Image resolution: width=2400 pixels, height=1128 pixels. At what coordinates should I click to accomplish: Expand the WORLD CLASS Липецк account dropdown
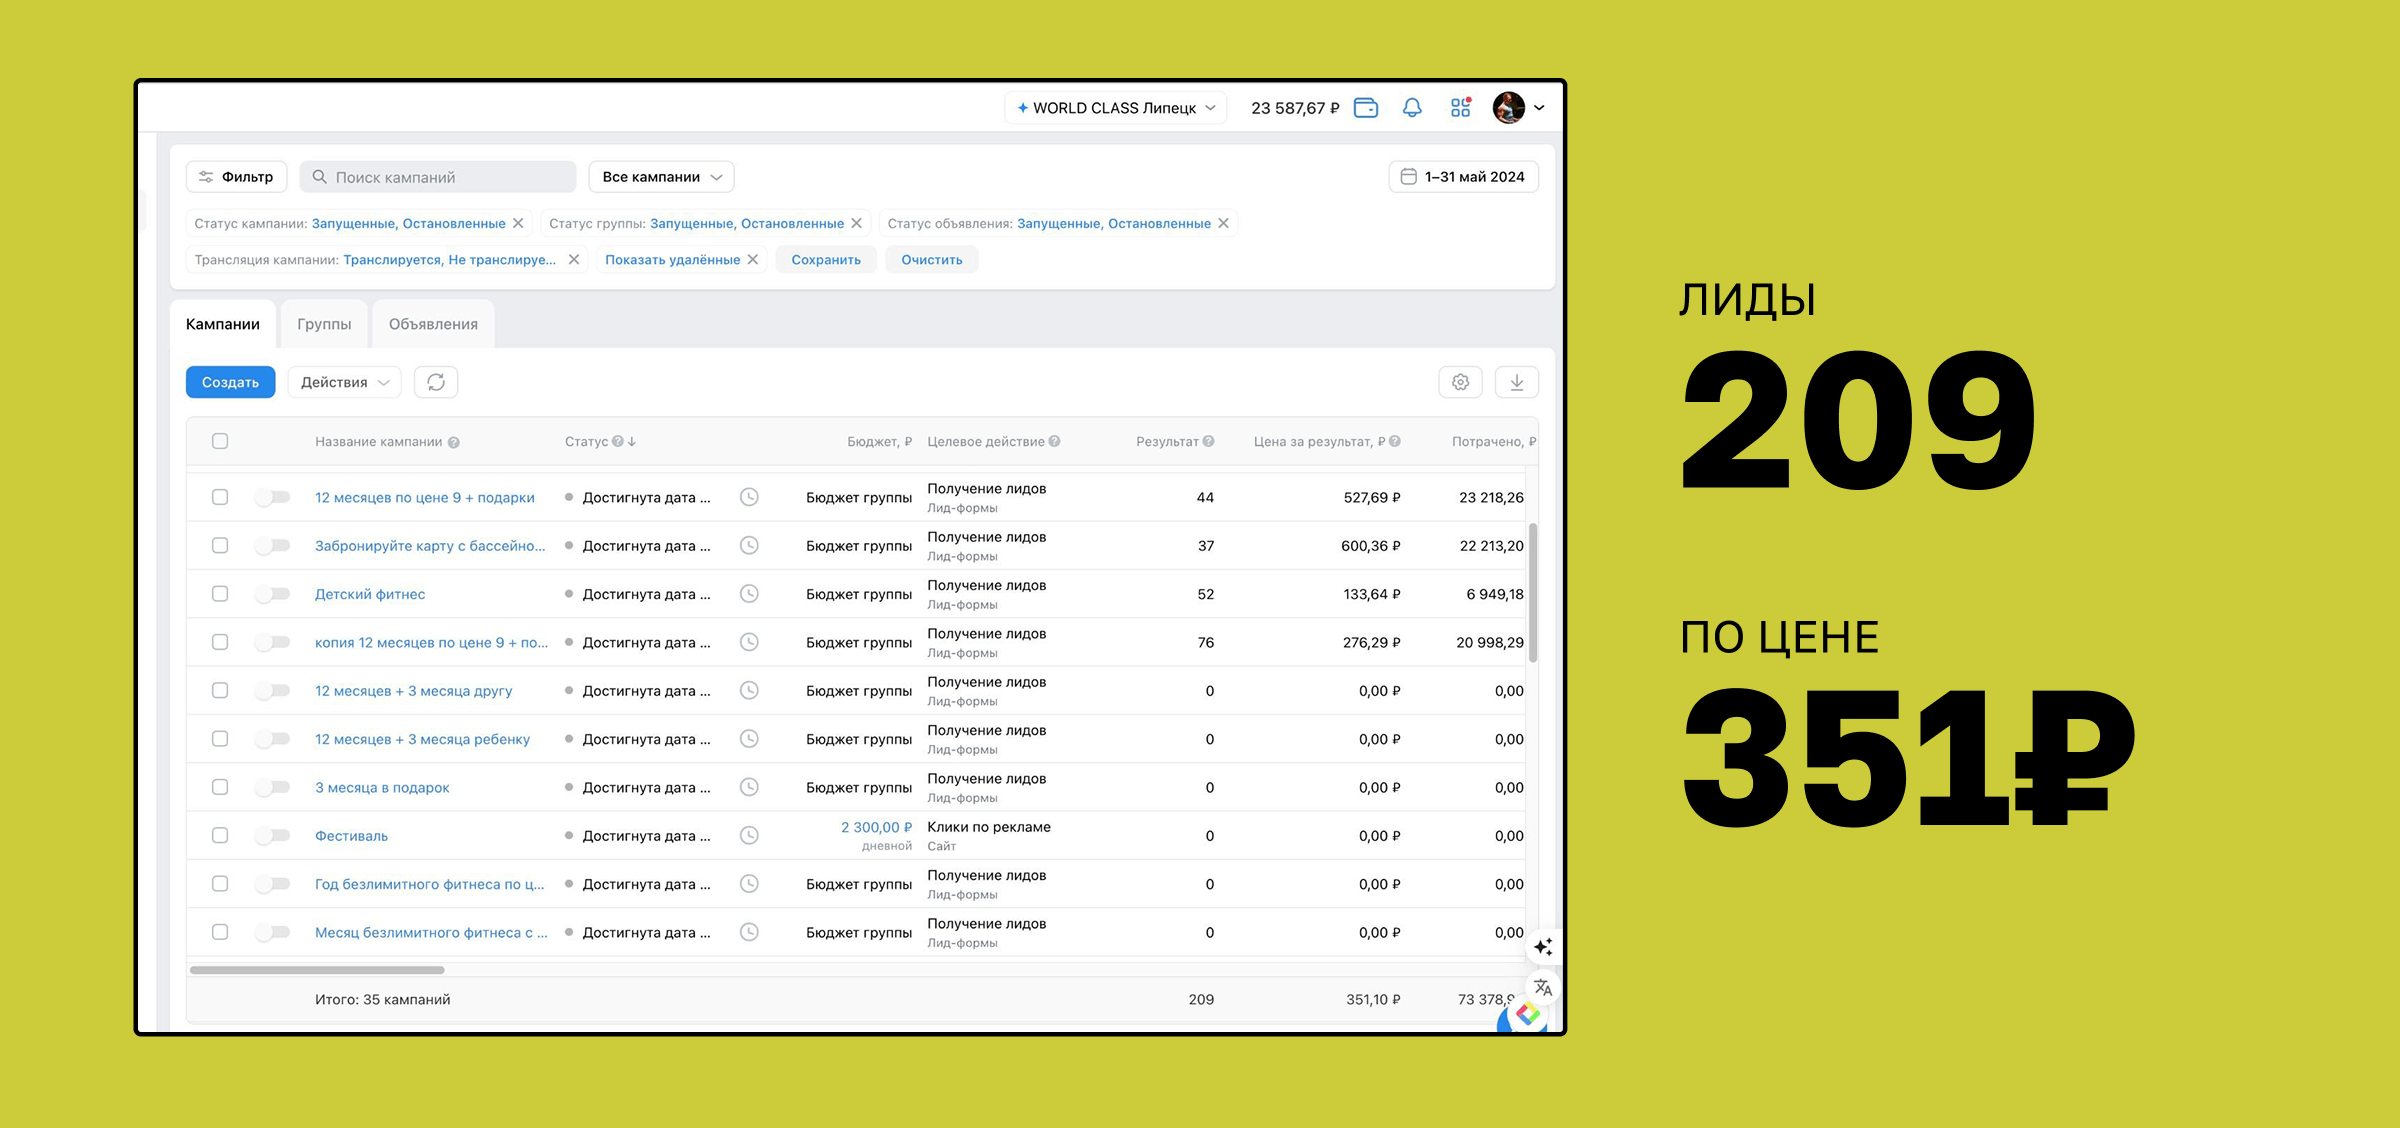1115,108
